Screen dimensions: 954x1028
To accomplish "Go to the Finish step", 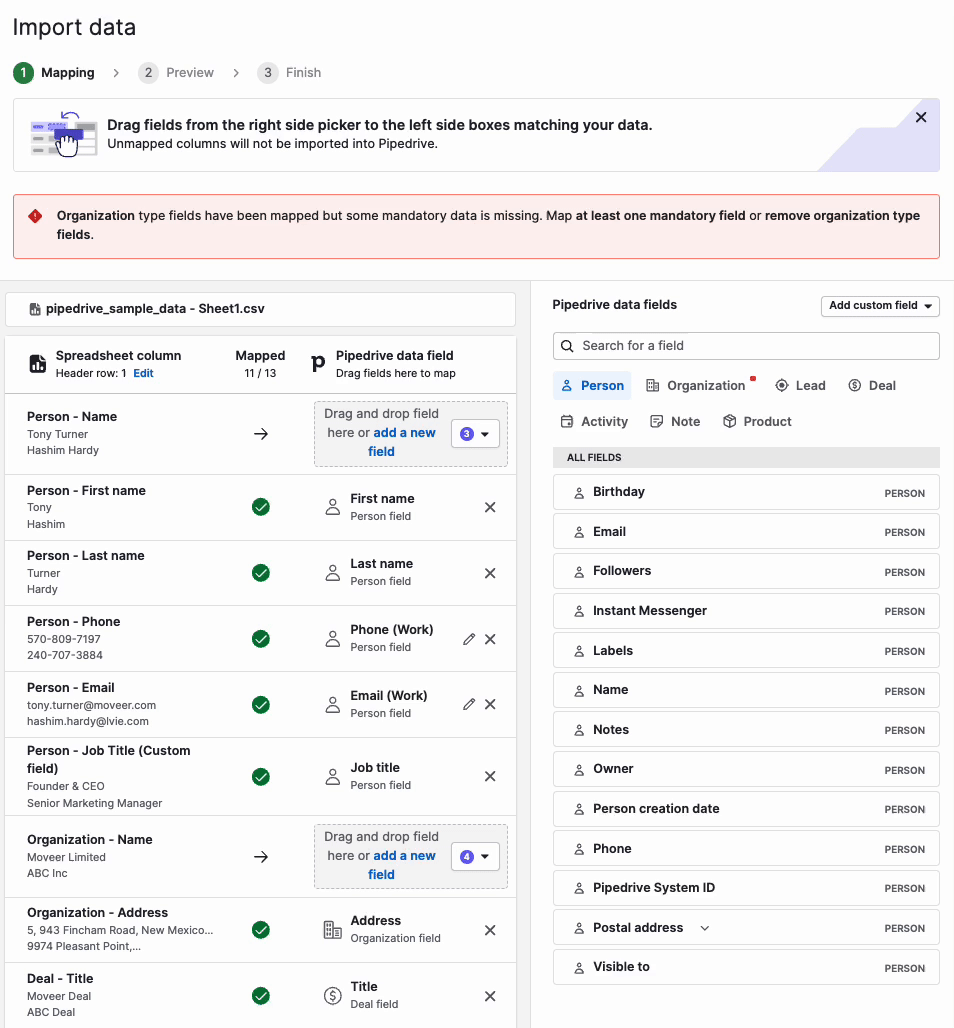I will 289,73.
